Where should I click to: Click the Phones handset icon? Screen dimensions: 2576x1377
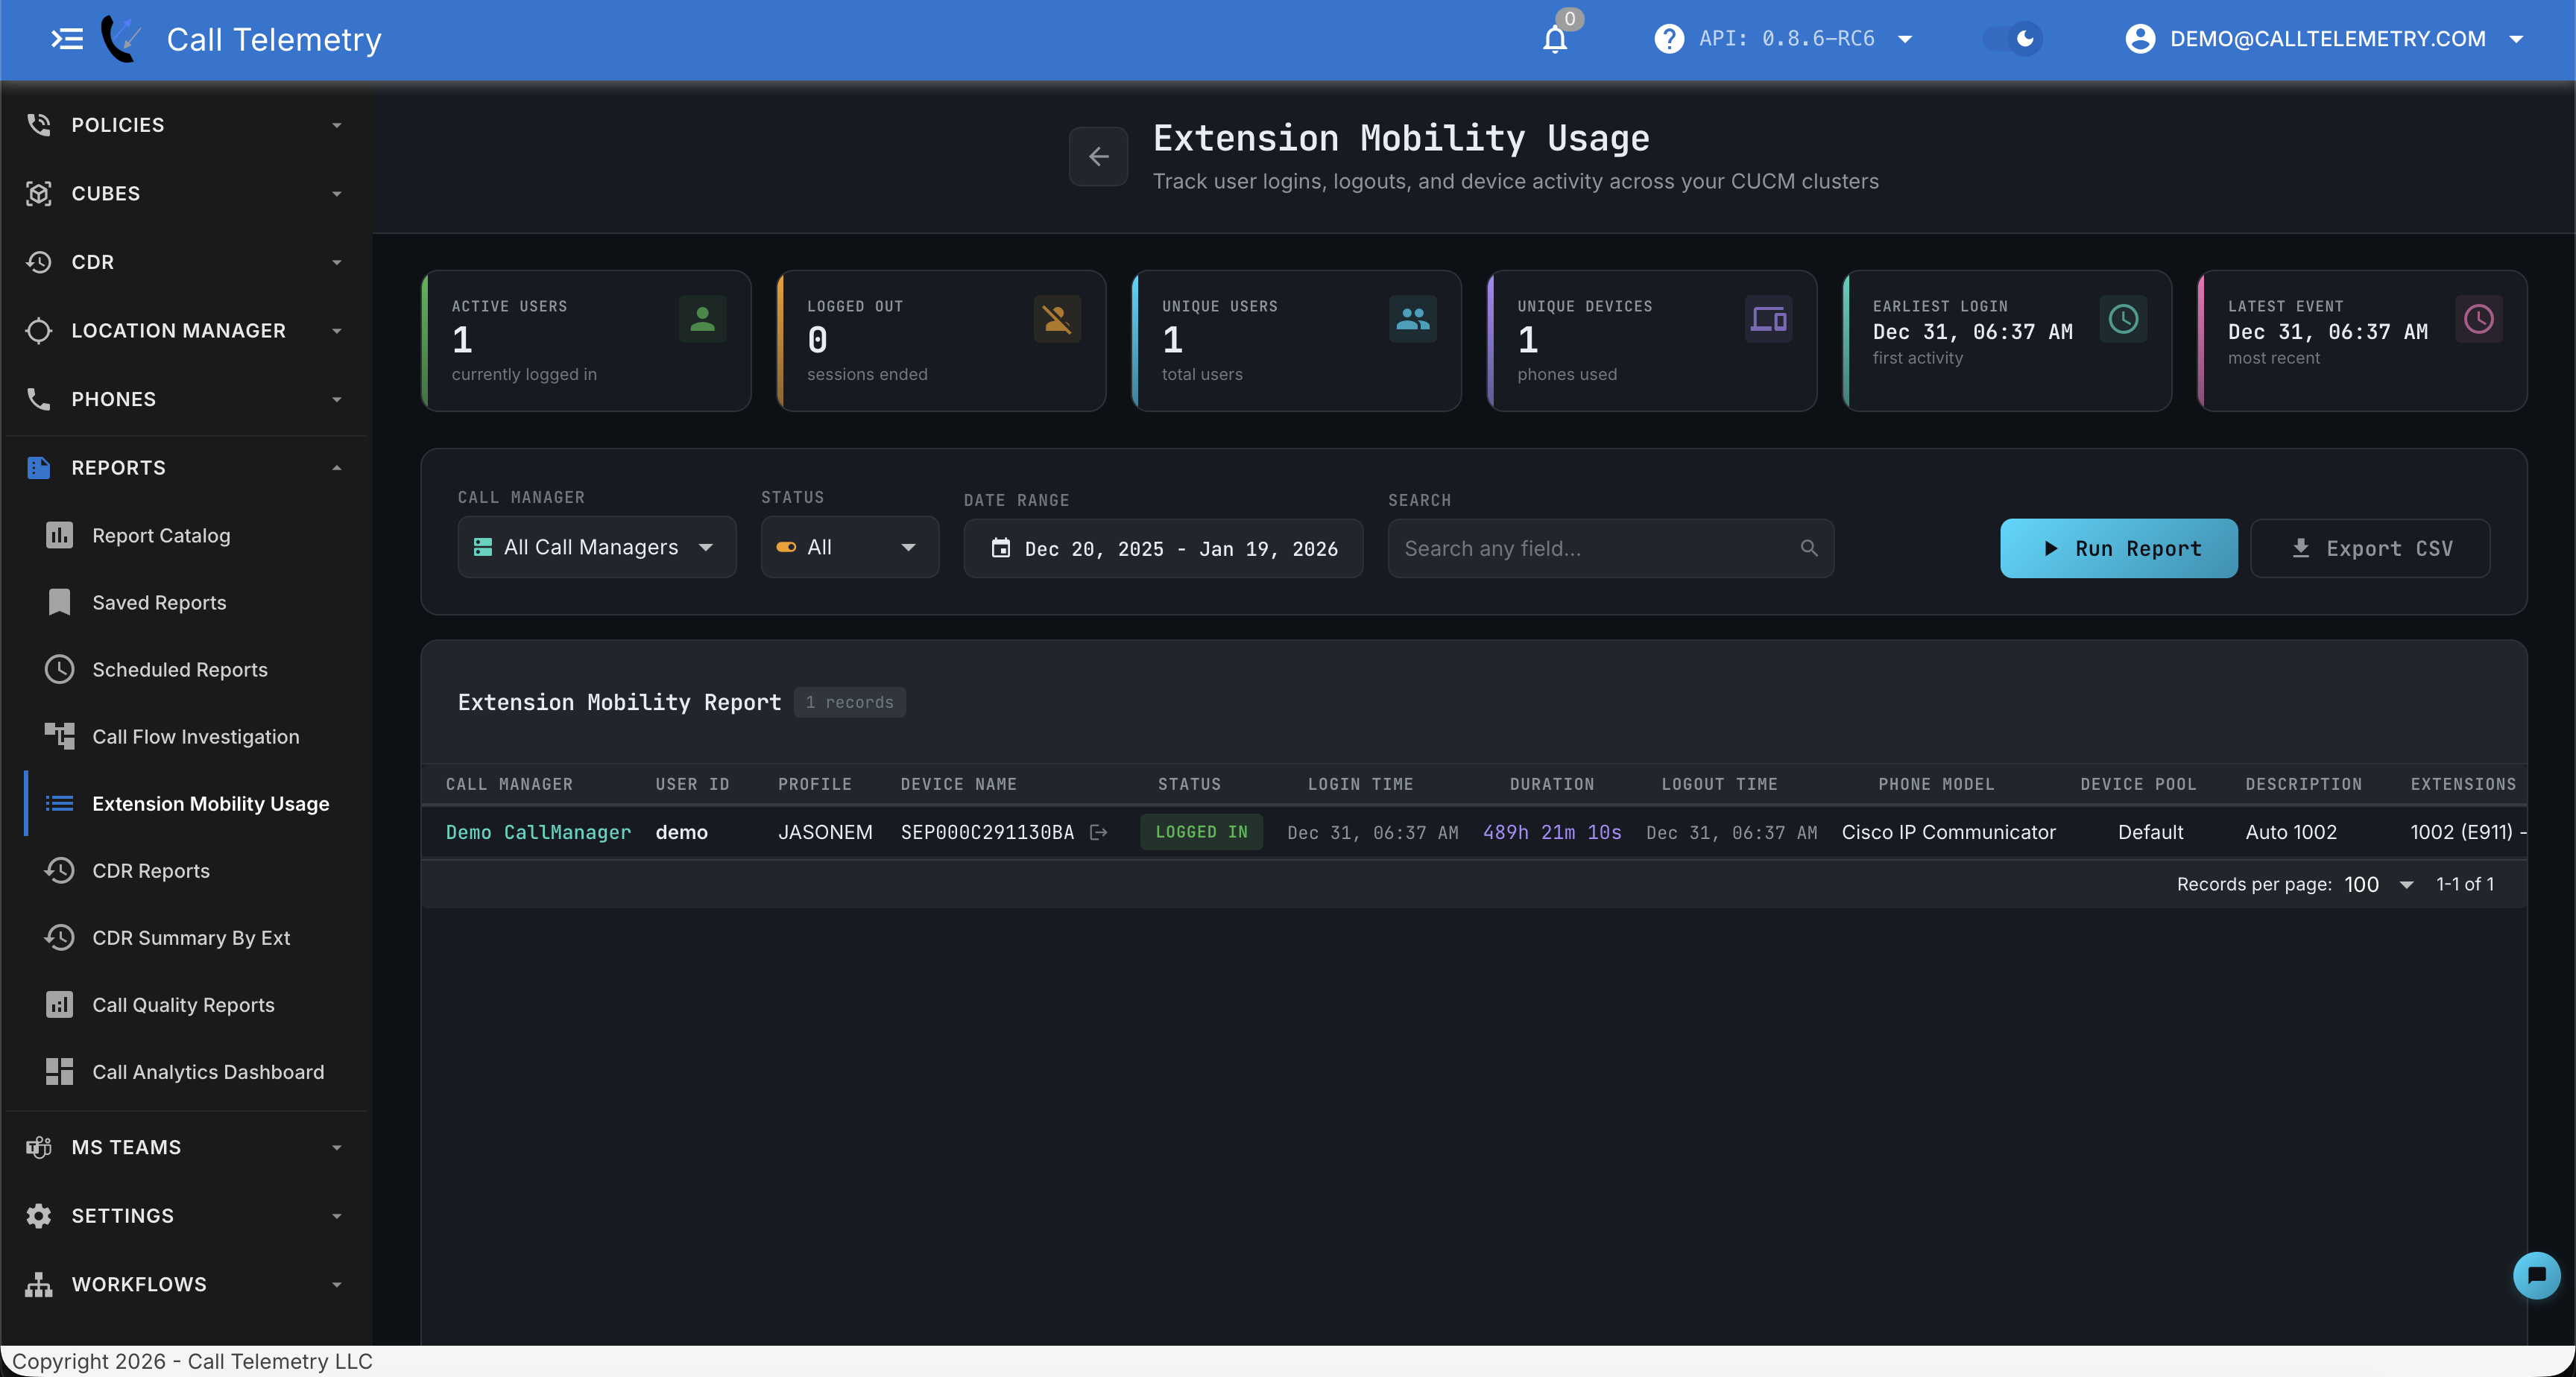click(x=38, y=399)
